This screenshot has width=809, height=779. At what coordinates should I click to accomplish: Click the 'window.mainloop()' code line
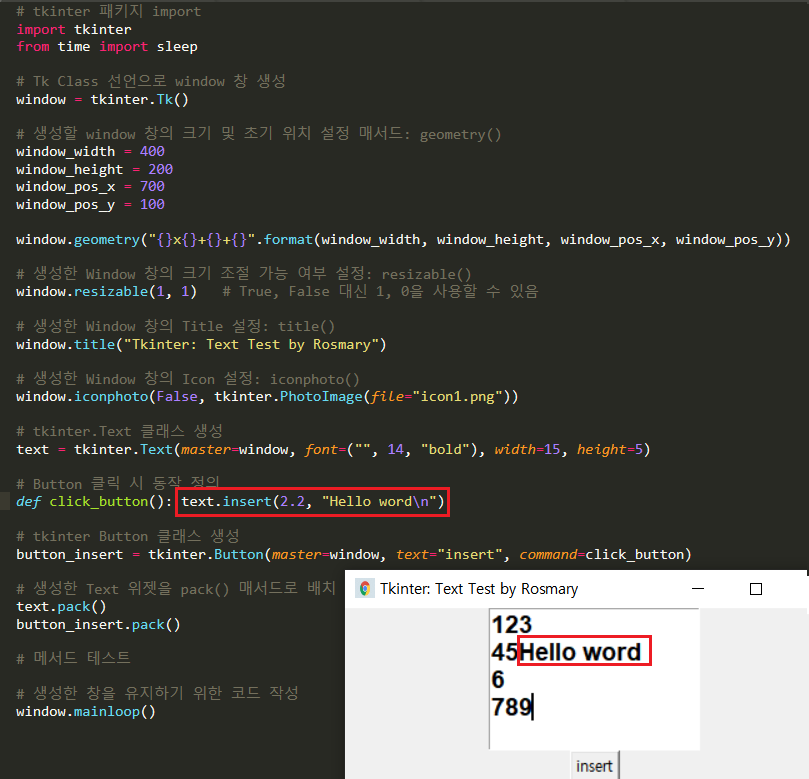point(86,712)
